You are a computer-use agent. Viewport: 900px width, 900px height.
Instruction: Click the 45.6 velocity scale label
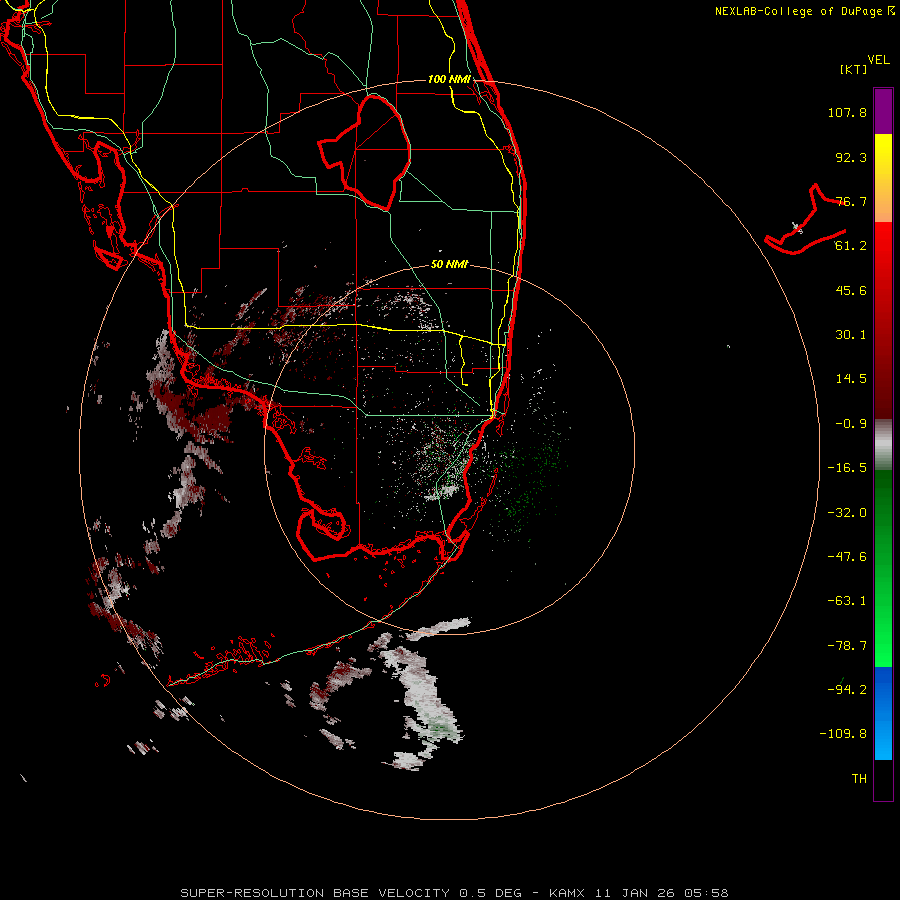[x=851, y=290]
